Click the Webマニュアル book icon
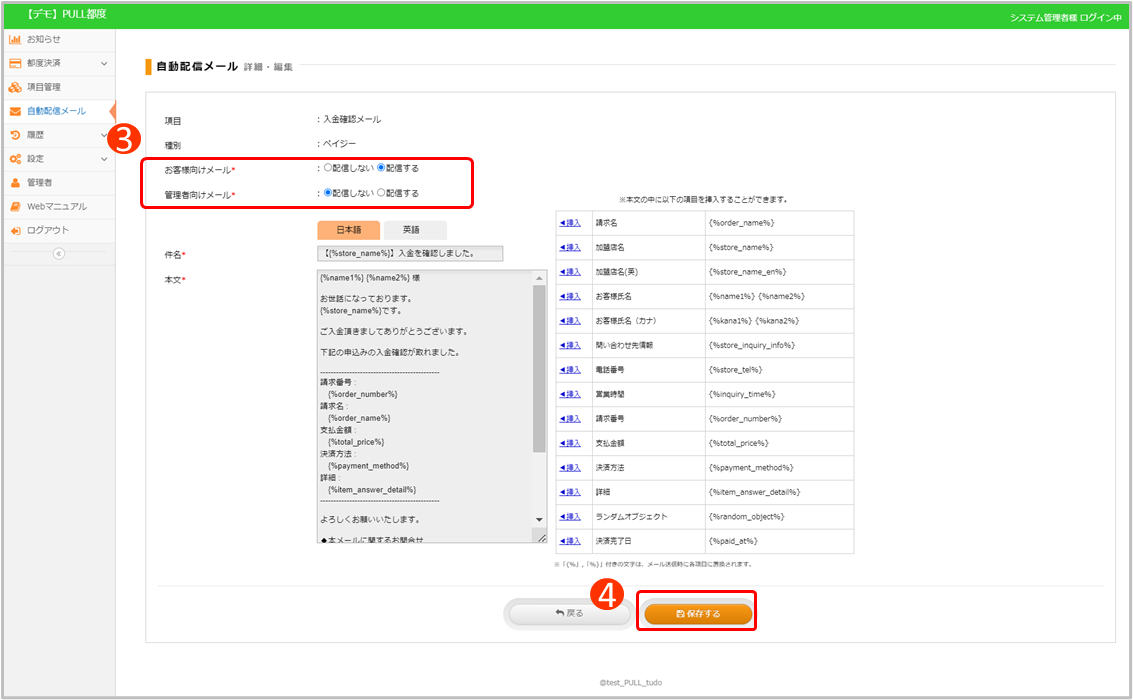Image resolution: width=1133 pixels, height=700 pixels. tap(15, 207)
